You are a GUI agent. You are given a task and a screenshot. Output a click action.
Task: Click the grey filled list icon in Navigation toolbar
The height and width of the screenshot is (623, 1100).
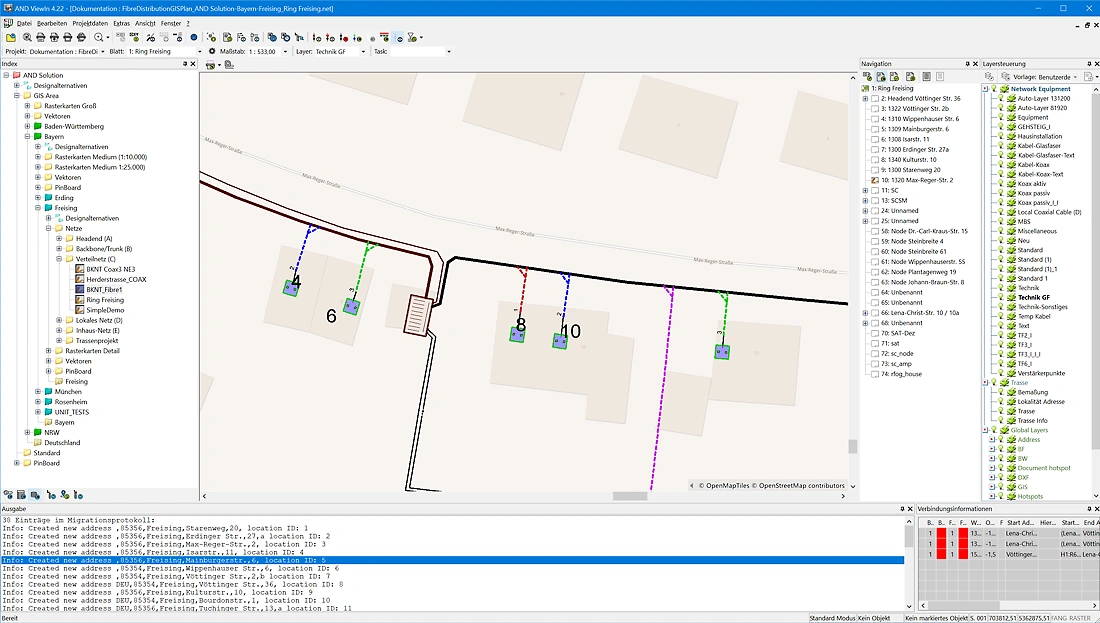tap(927, 76)
